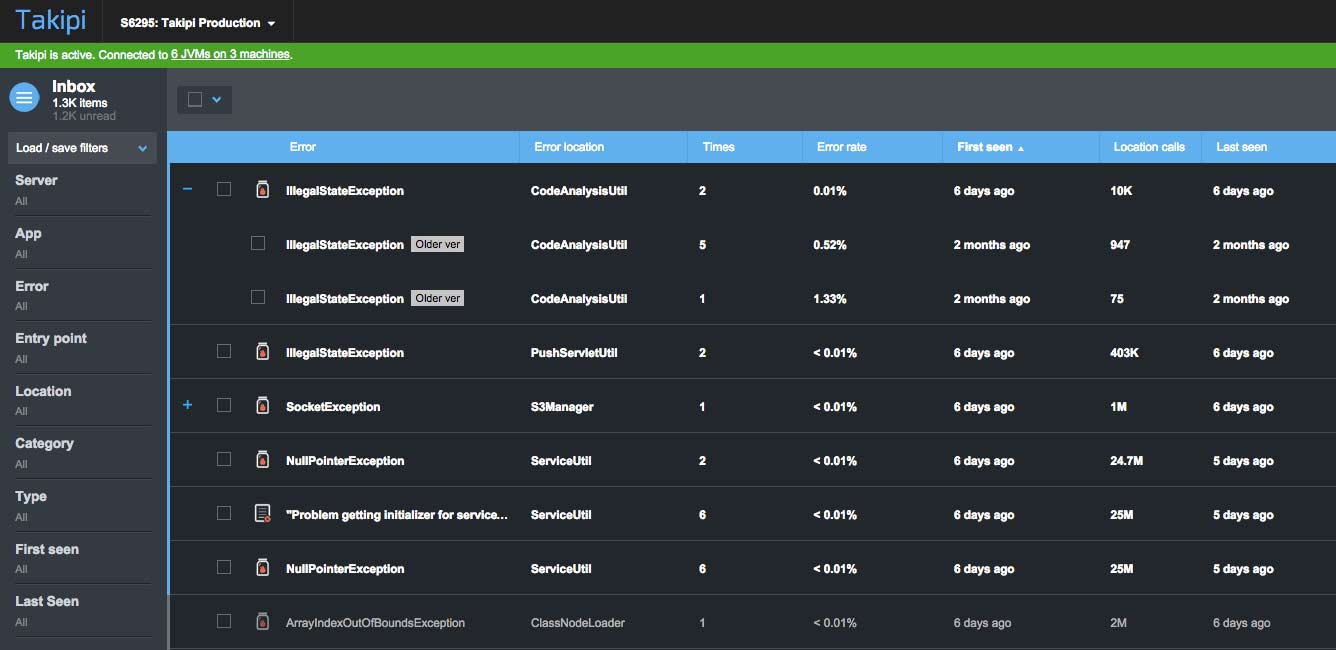Click the sort arrow on First seen column
This screenshot has height=650, width=1336.
[1021, 148]
